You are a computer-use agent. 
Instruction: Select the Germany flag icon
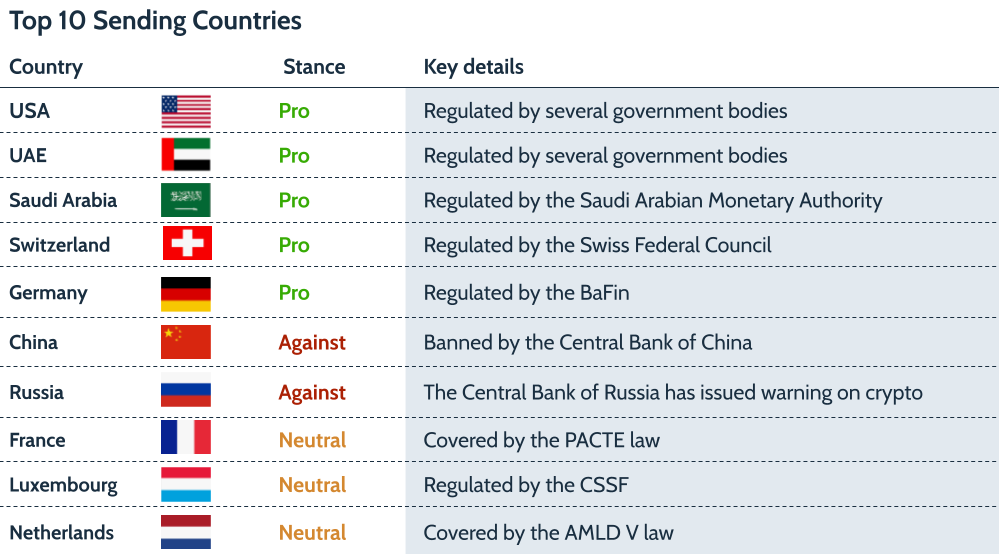(186, 293)
